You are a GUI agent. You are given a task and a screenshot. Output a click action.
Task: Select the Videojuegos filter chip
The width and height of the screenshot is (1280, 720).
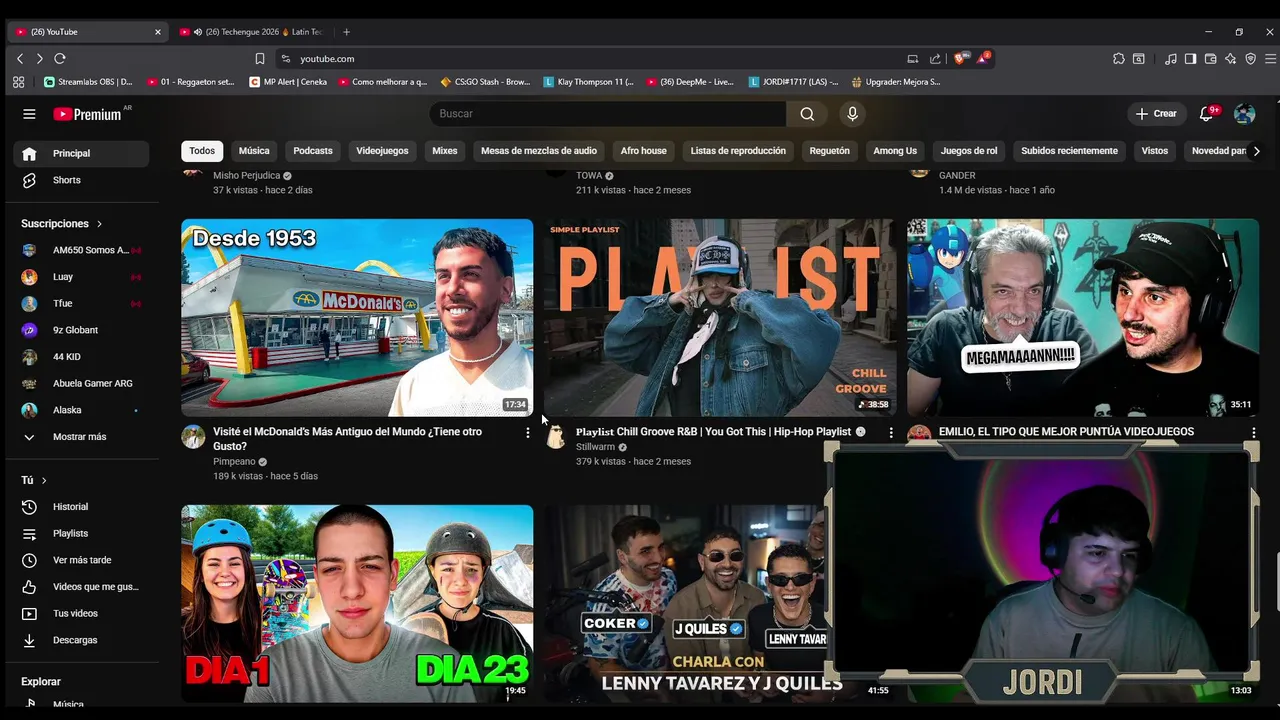(x=382, y=151)
